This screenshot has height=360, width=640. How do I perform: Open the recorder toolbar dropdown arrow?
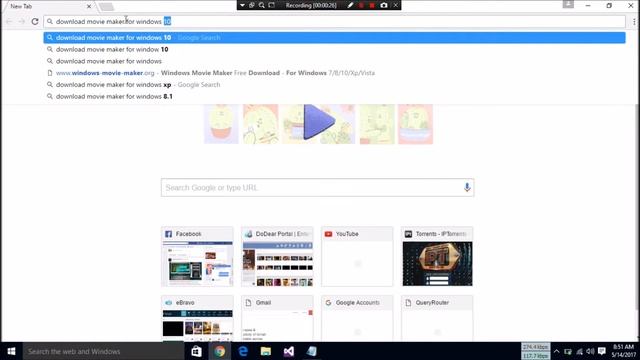[242, 5]
